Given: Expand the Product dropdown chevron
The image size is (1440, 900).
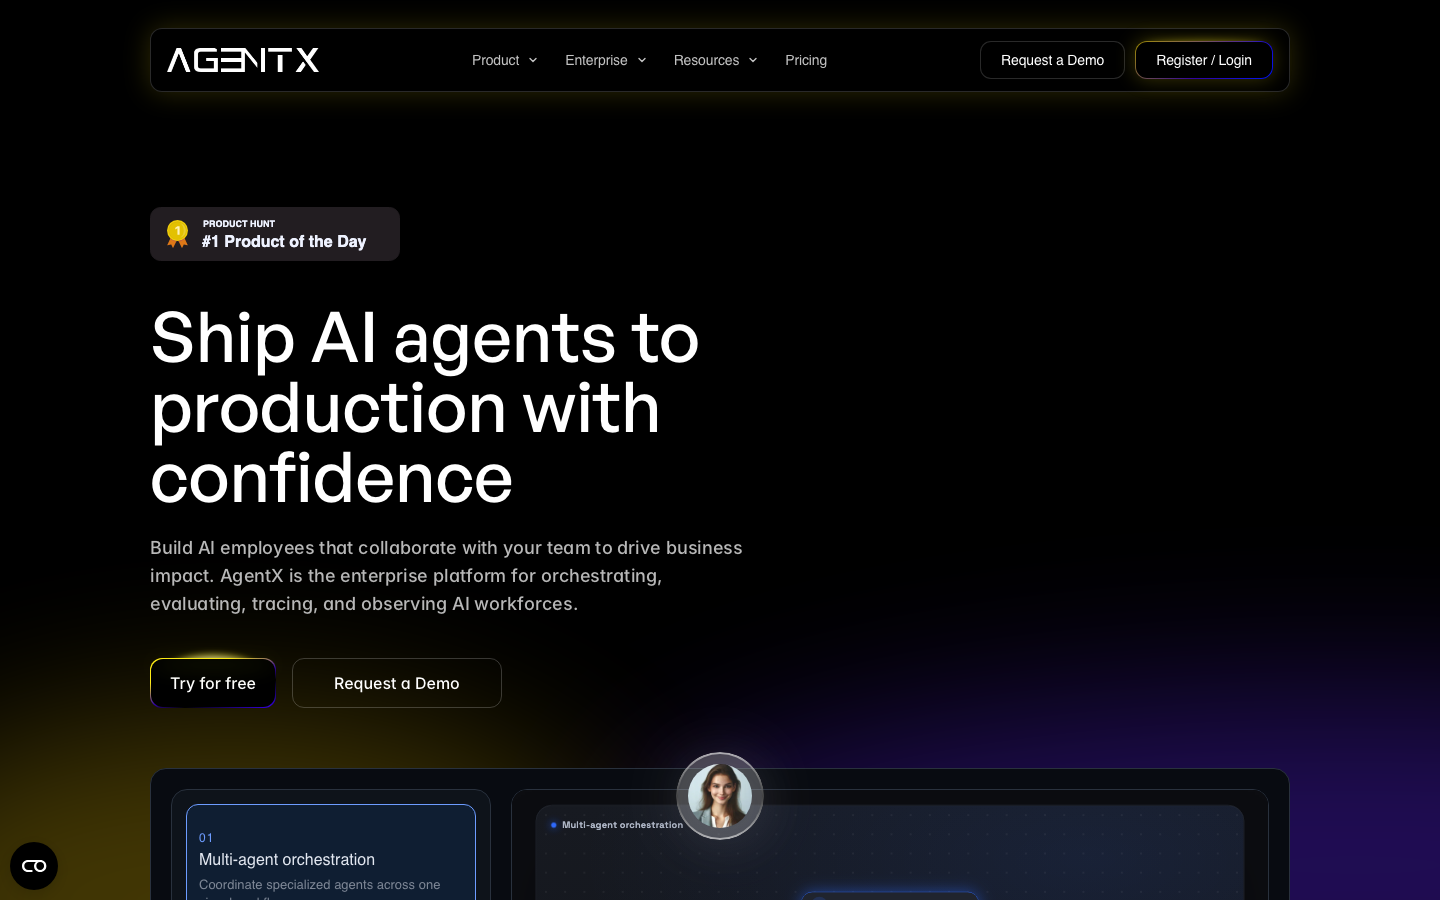Looking at the screenshot, I should pos(533,60).
